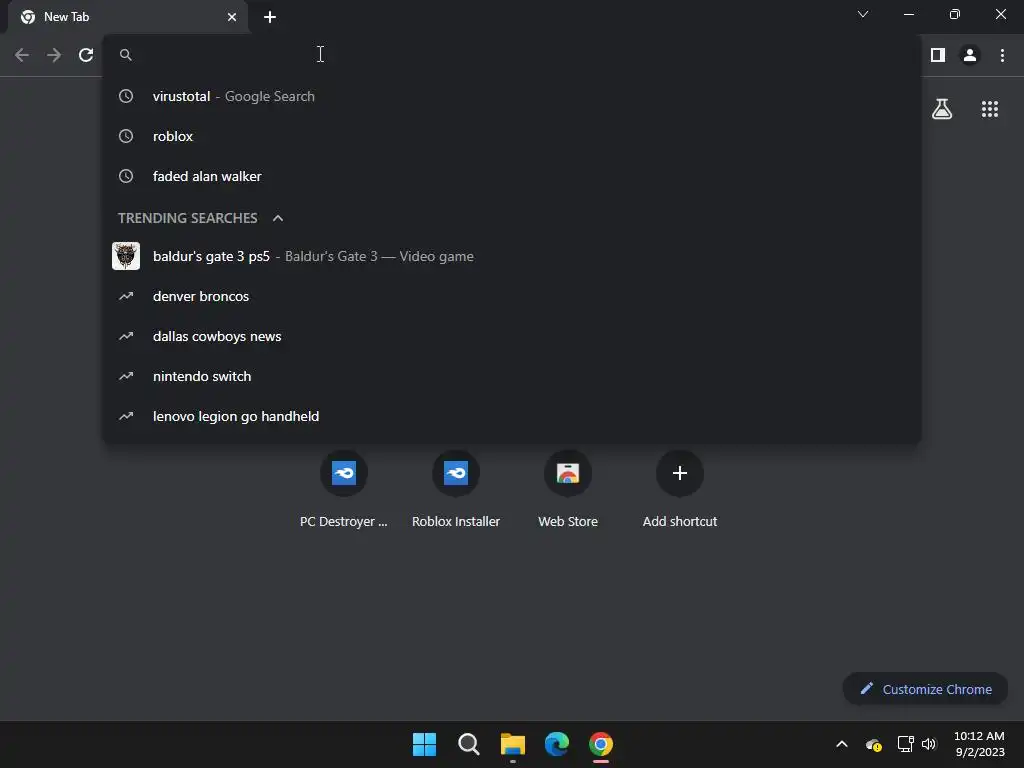Click Chrome icon in taskbar

coord(601,744)
